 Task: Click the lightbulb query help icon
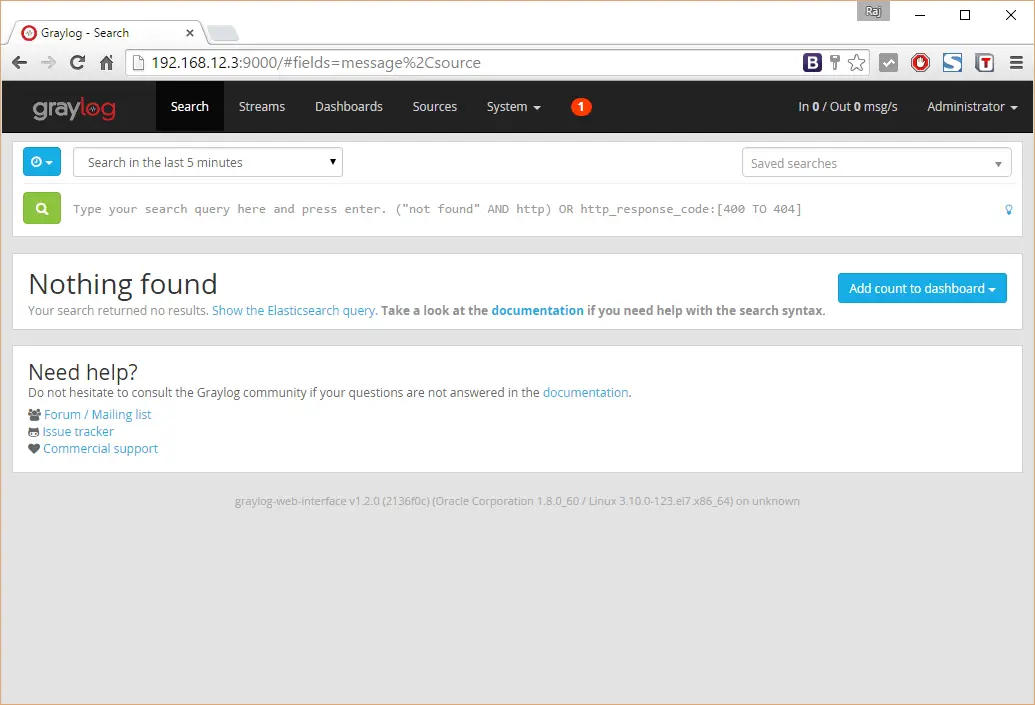click(x=1008, y=210)
